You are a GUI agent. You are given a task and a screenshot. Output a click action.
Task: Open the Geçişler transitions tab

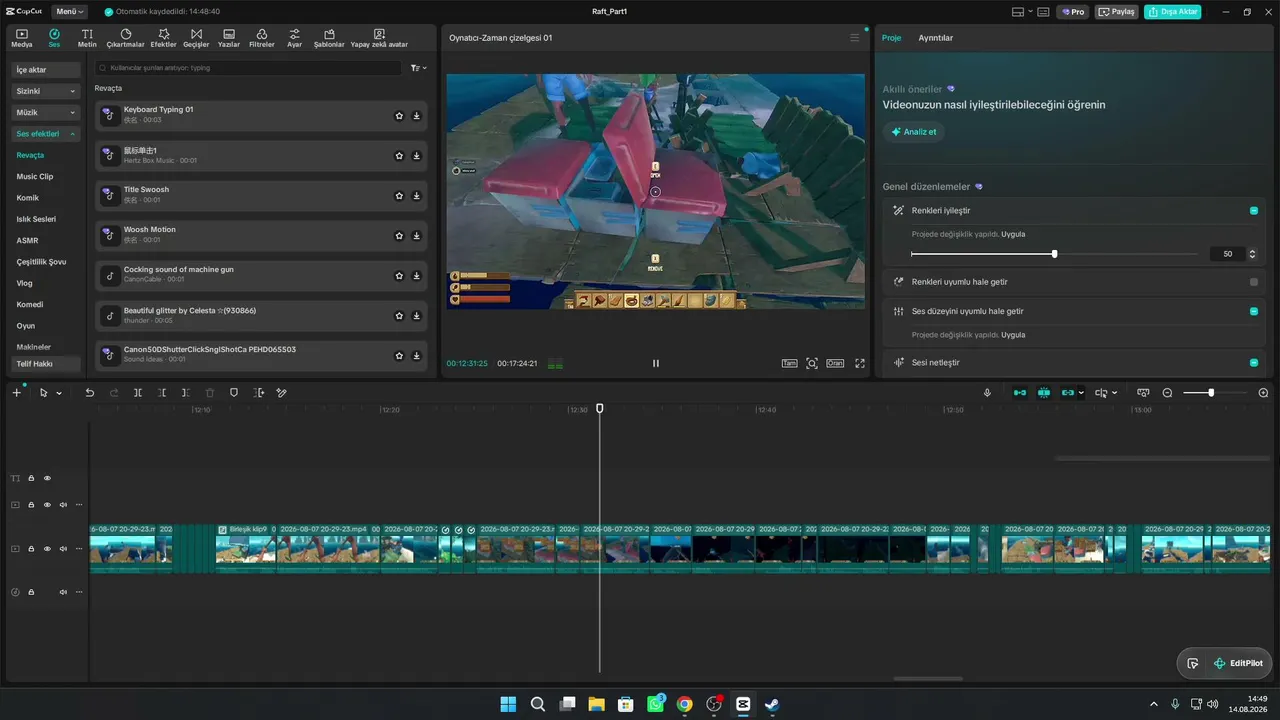[196, 38]
